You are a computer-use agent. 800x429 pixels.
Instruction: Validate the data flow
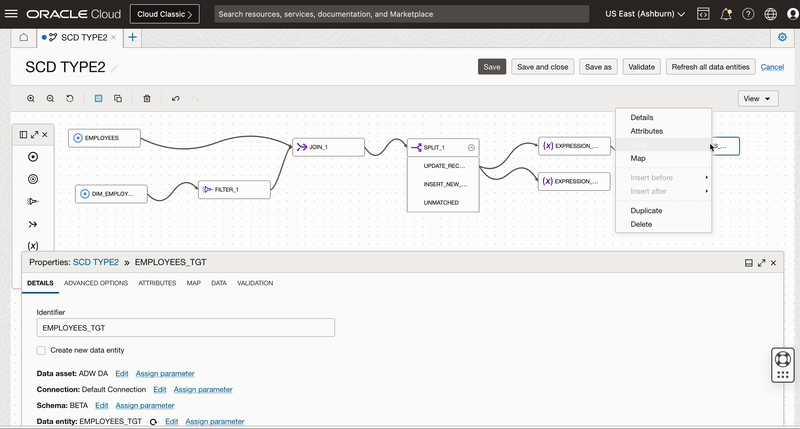pos(641,67)
